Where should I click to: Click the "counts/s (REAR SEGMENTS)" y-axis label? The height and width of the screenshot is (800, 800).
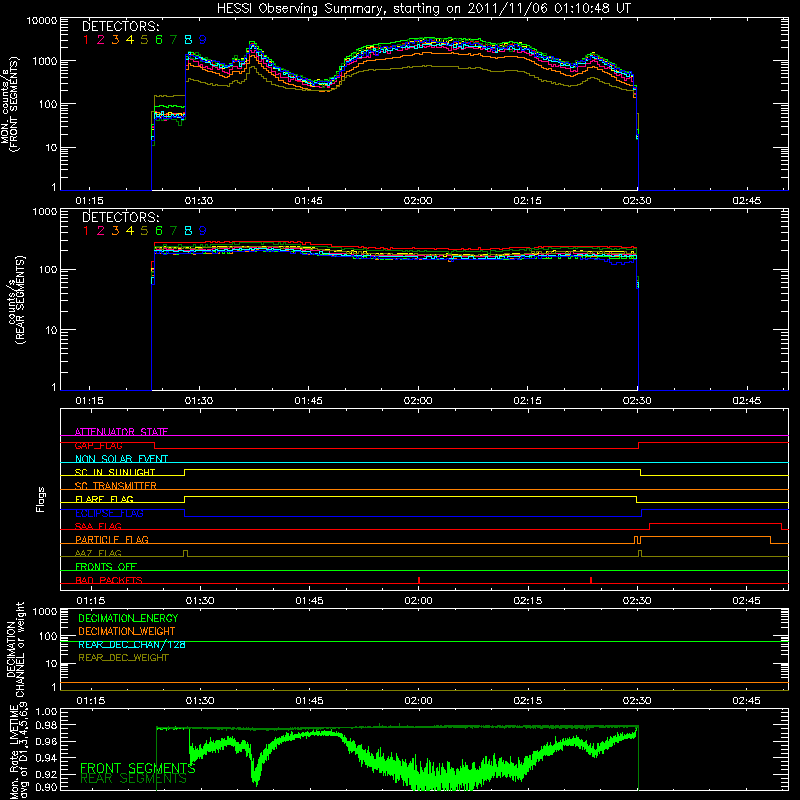[x=15, y=300]
